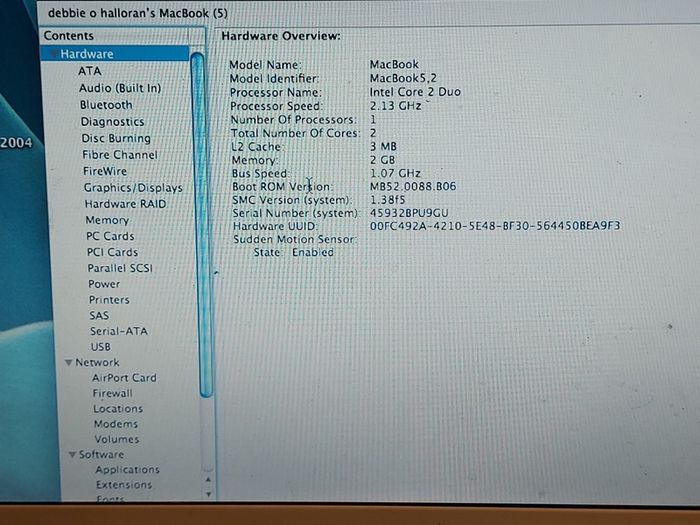Select Power in the Contents list

point(104,284)
